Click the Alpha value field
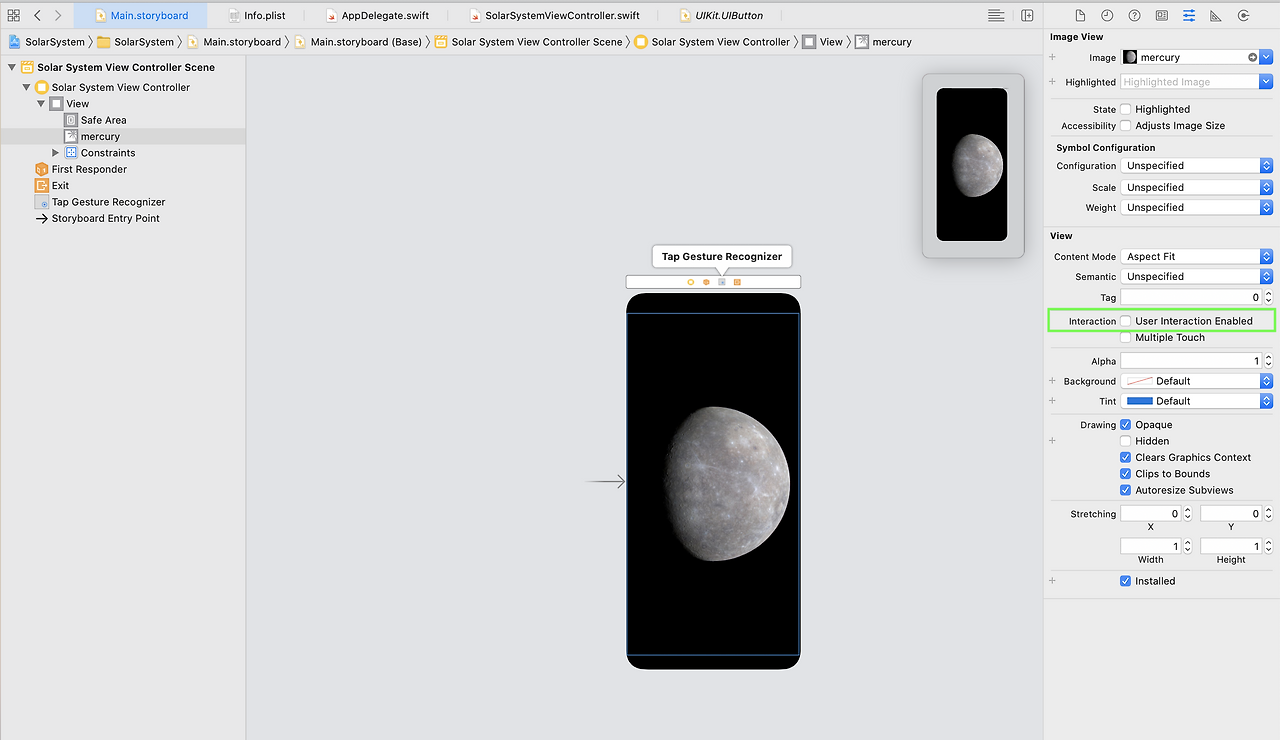This screenshot has height=740, width=1280. click(1191, 361)
